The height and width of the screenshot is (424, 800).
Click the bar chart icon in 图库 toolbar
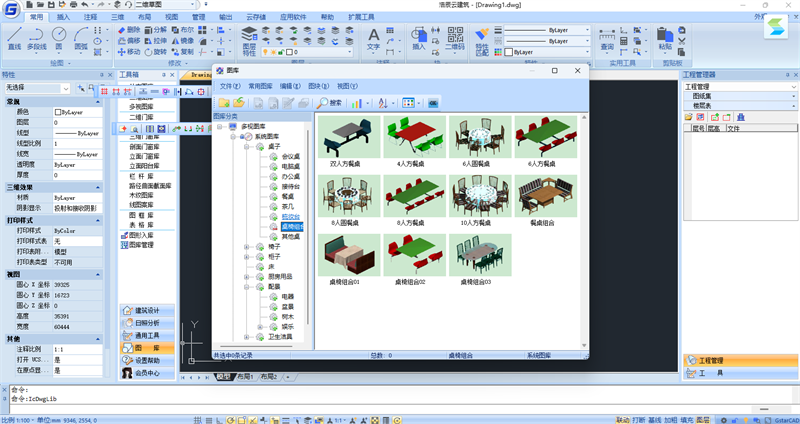click(x=357, y=103)
